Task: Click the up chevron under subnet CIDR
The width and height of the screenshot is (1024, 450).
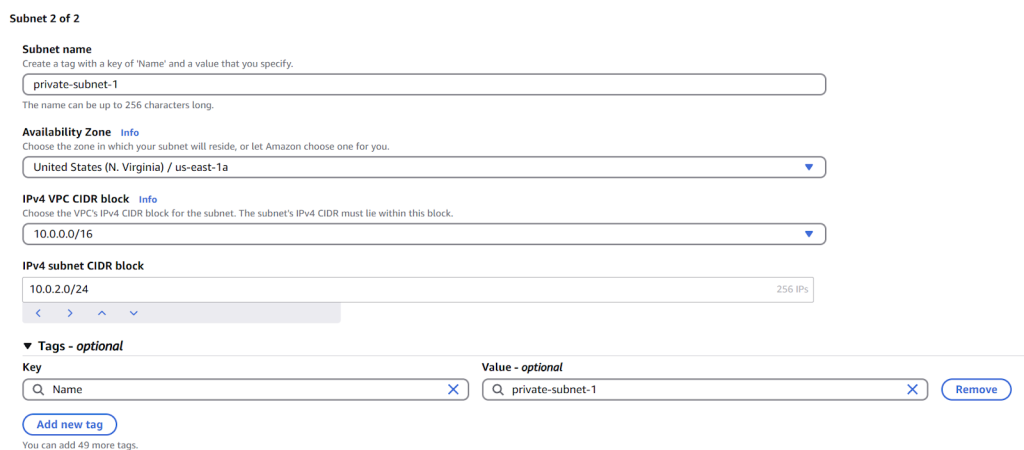Action: pyautogui.click(x=102, y=313)
